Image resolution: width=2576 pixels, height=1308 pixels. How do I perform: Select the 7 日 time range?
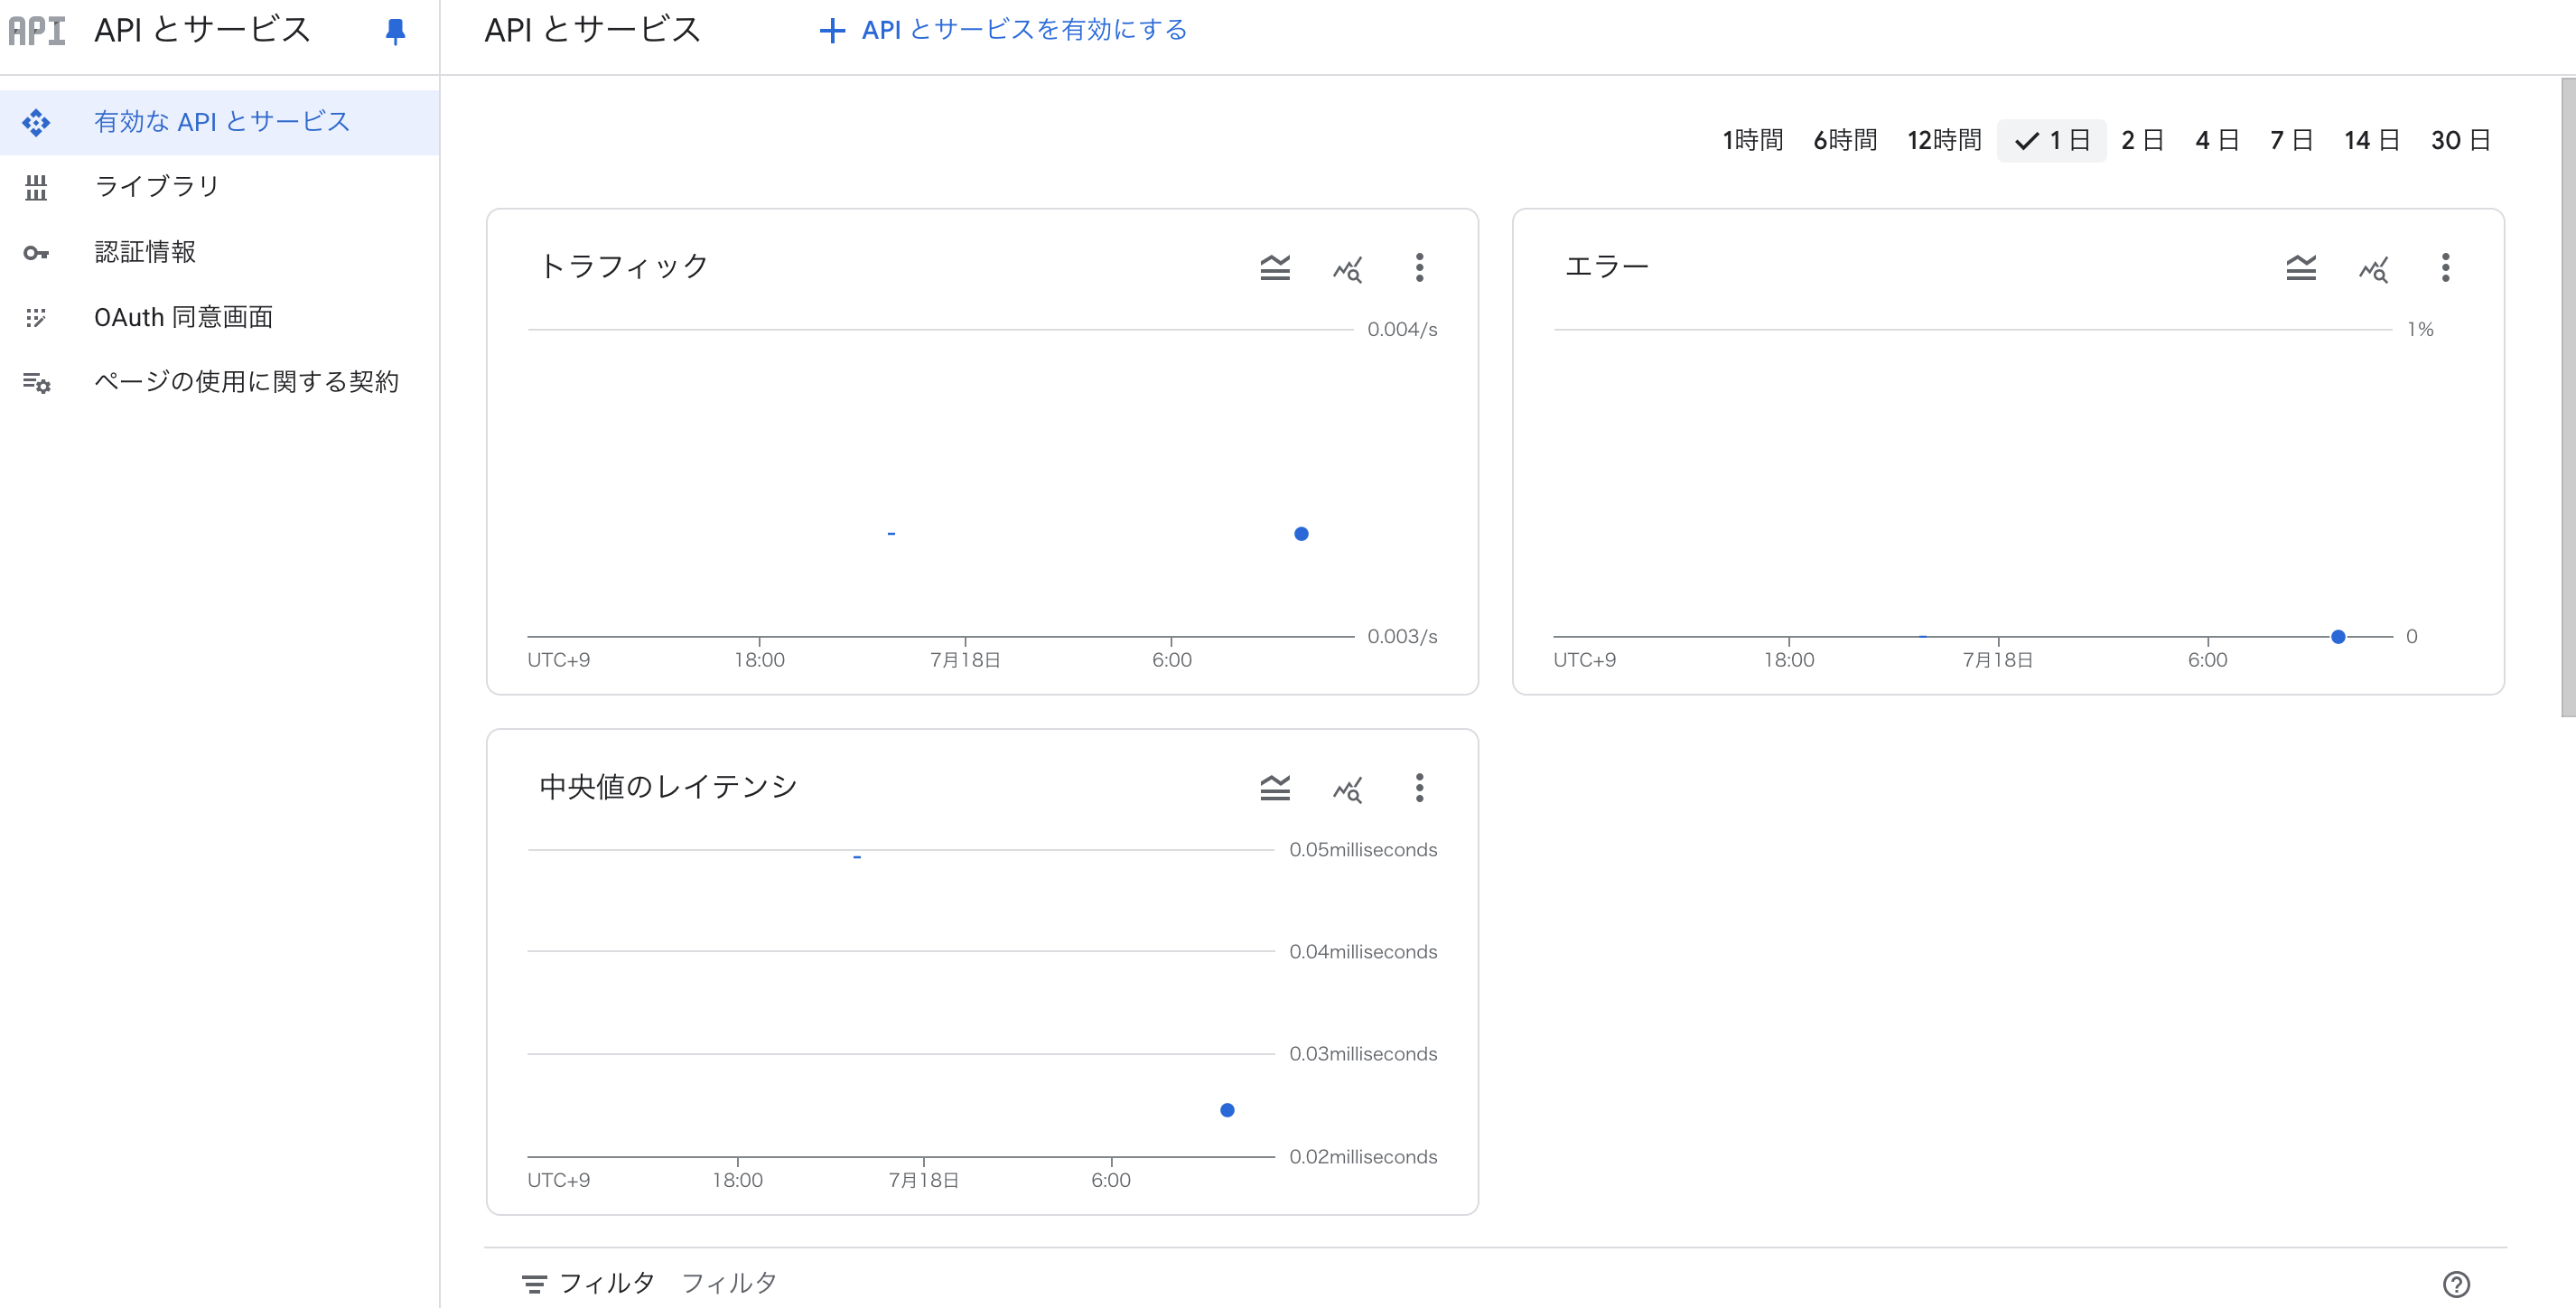pos(2290,140)
